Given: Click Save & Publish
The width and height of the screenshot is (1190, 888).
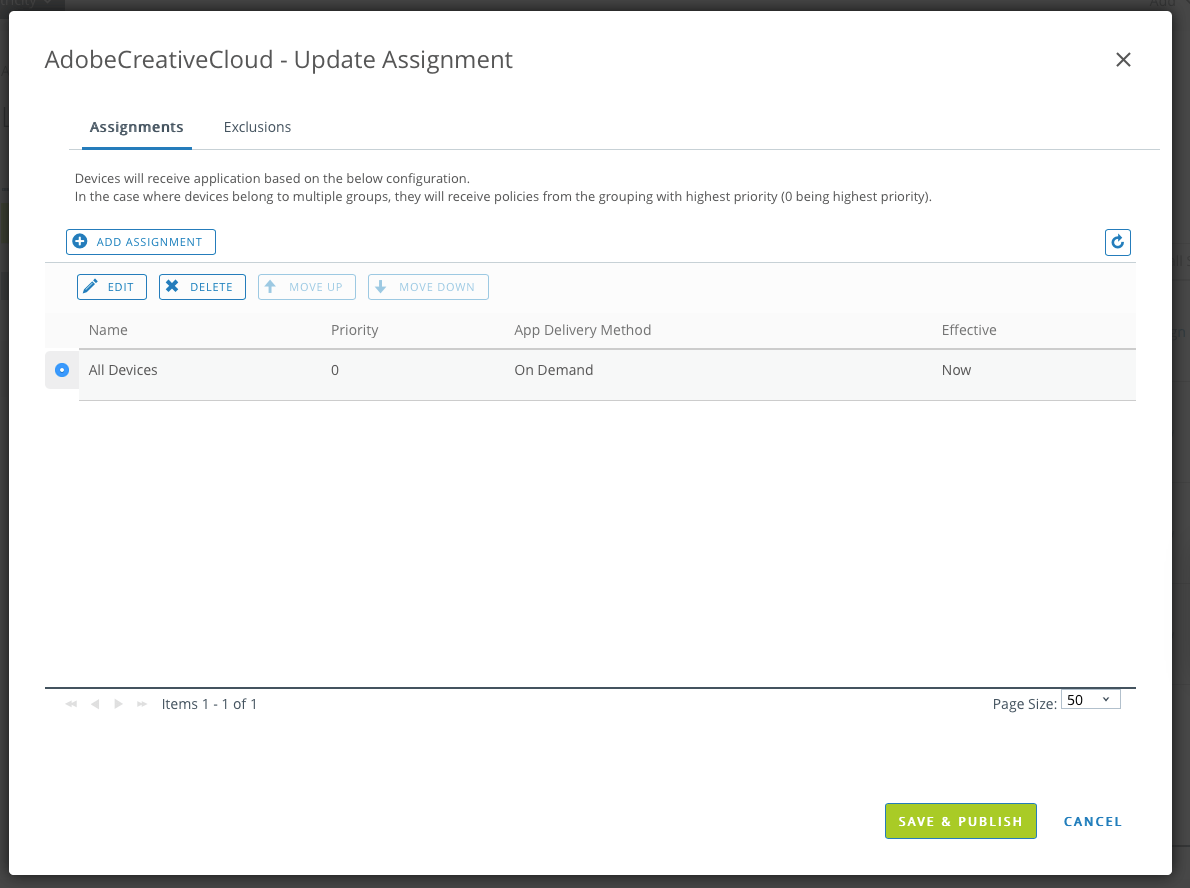Looking at the screenshot, I should coord(960,821).
